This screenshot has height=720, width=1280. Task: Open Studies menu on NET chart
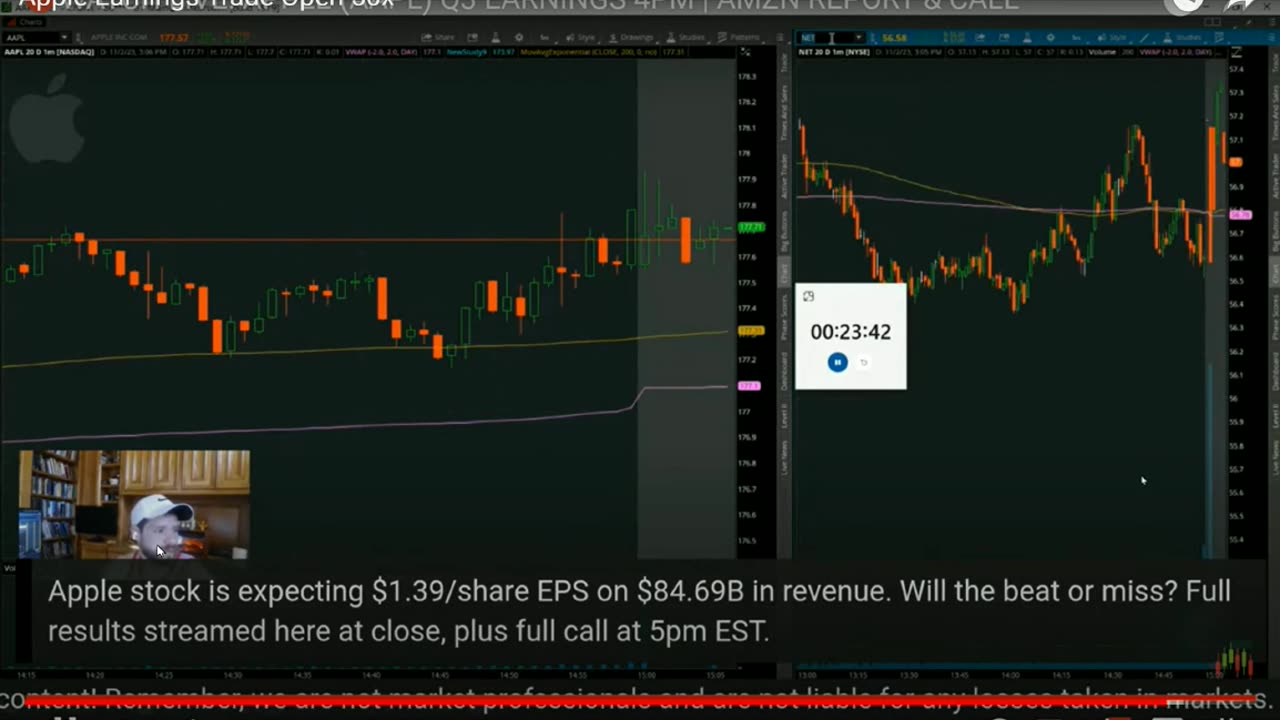tap(1182, 38)
